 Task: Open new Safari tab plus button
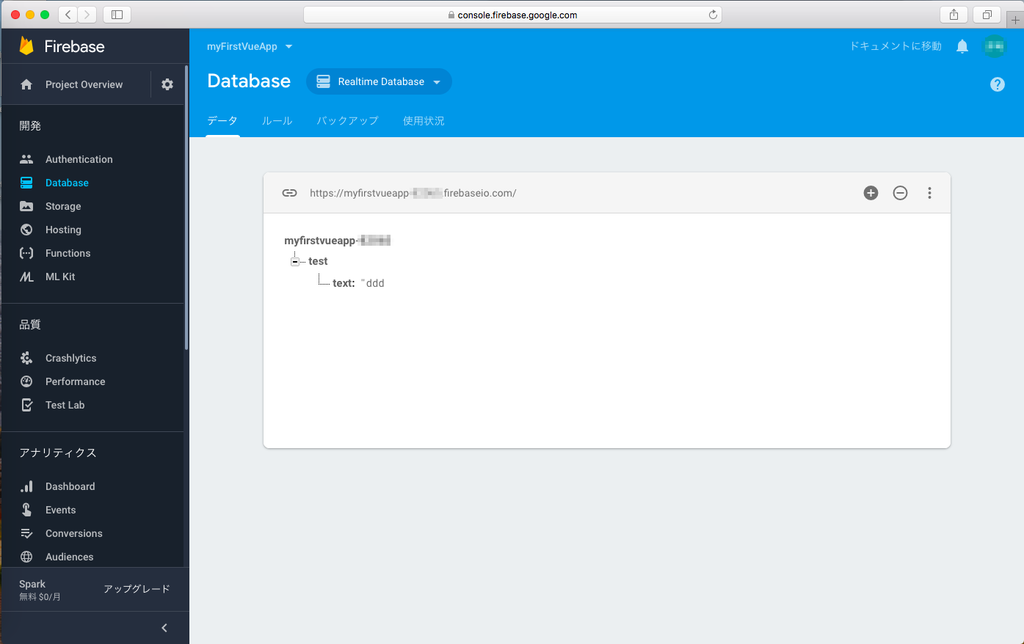pos(1015,20)
